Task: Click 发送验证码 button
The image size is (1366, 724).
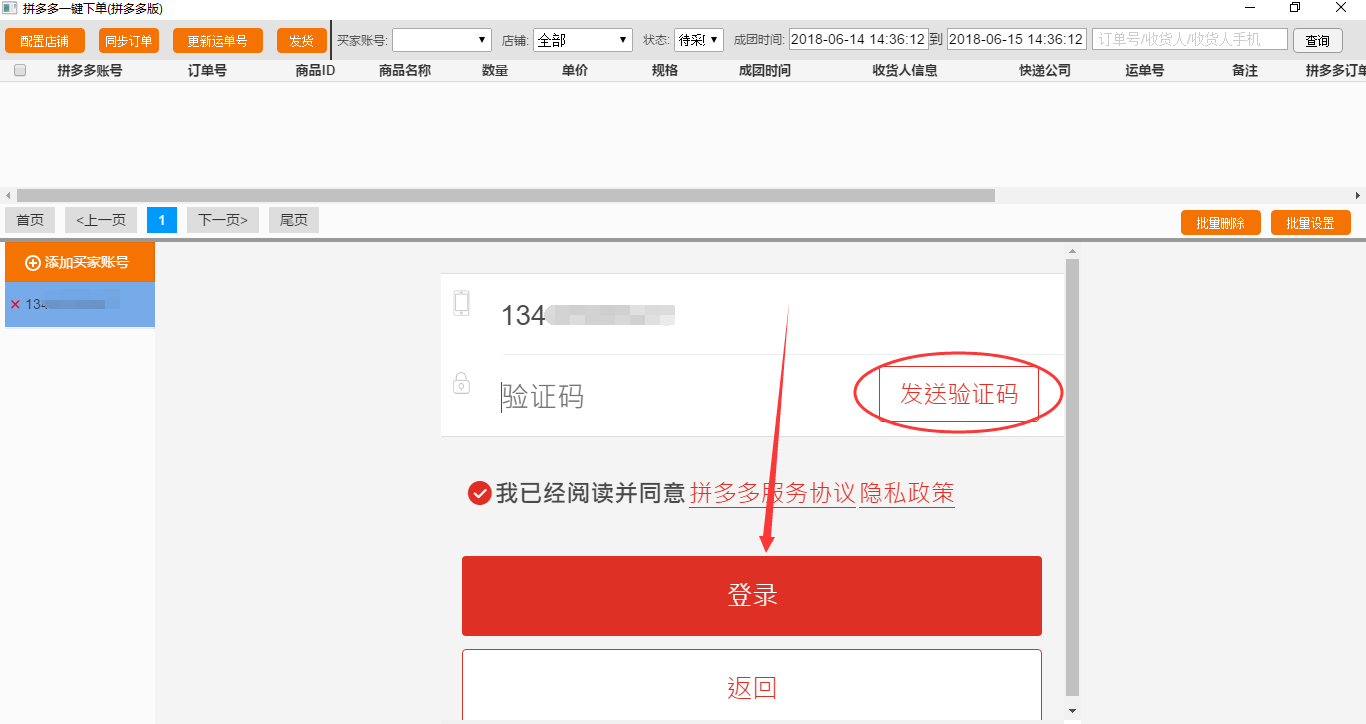Action: (959, 394)
